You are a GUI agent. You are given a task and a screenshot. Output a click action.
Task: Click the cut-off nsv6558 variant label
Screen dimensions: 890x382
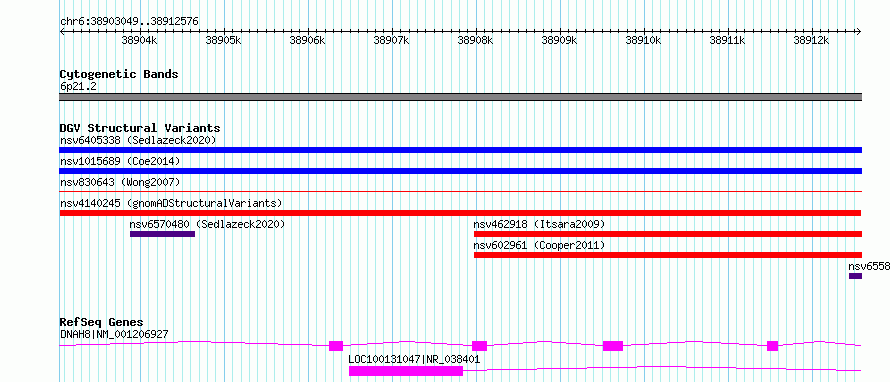pos(869,266)
